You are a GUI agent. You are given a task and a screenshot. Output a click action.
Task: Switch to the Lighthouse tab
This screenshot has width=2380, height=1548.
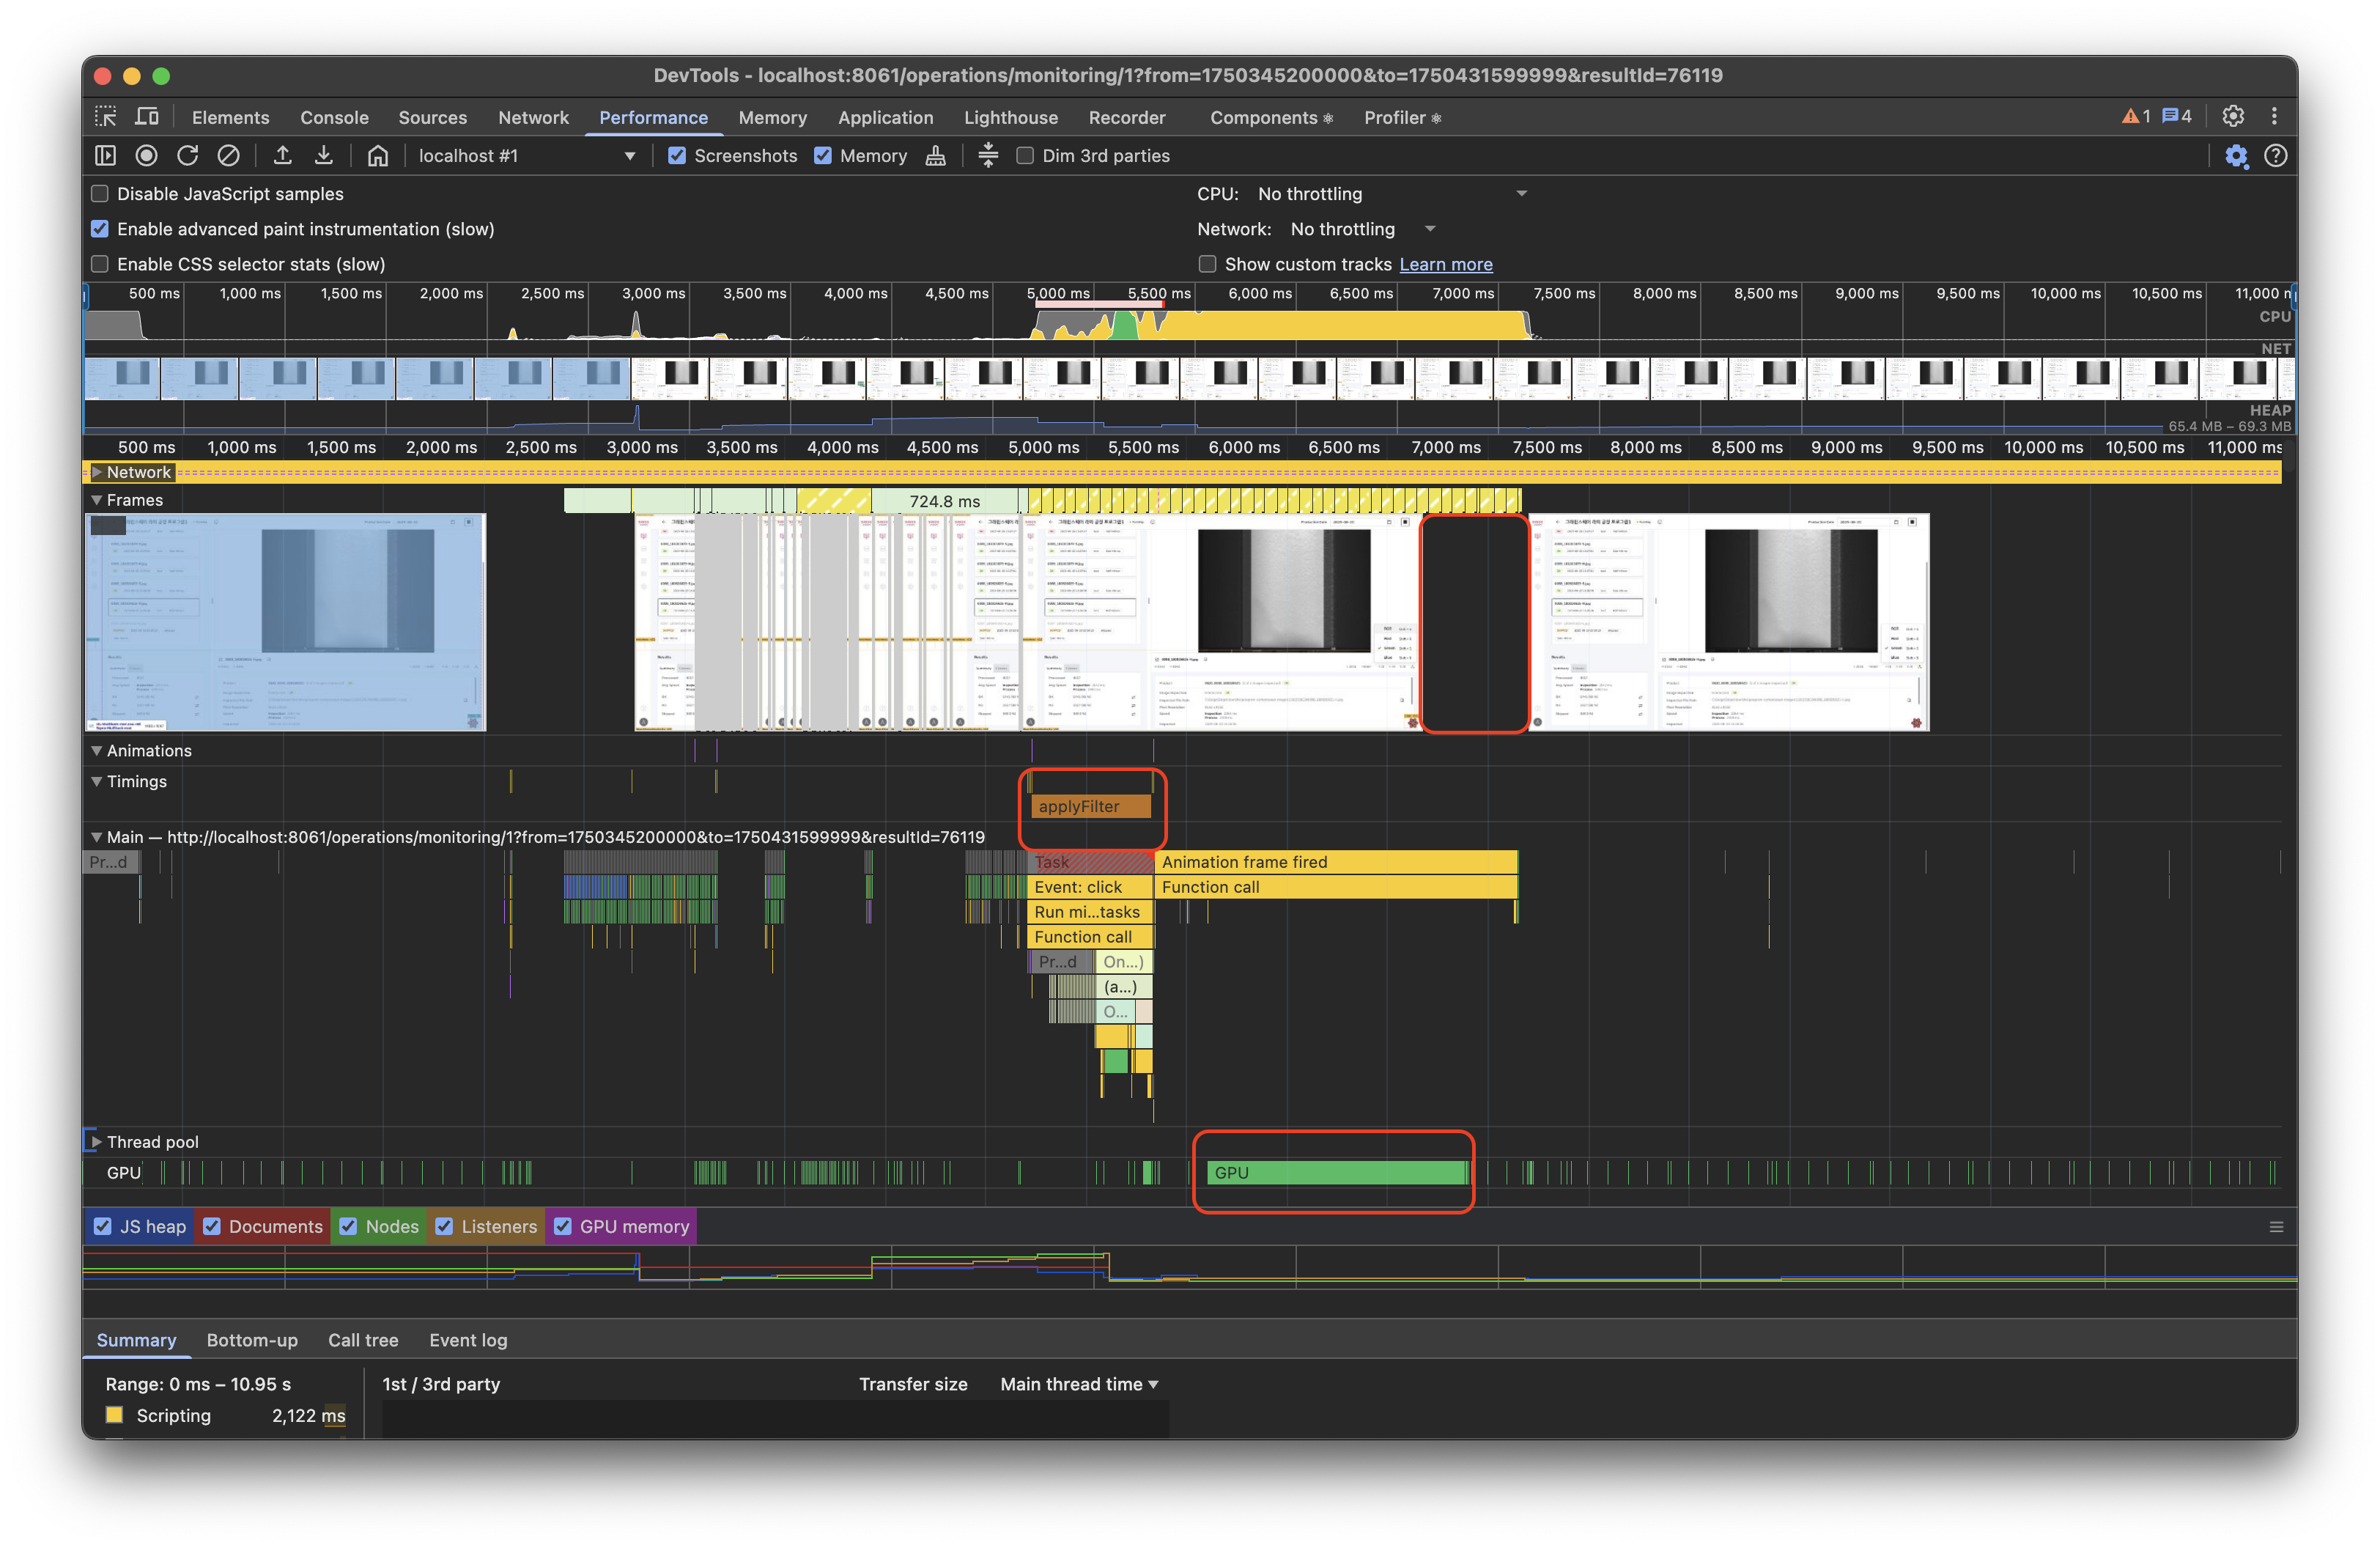click(1010, 117)
